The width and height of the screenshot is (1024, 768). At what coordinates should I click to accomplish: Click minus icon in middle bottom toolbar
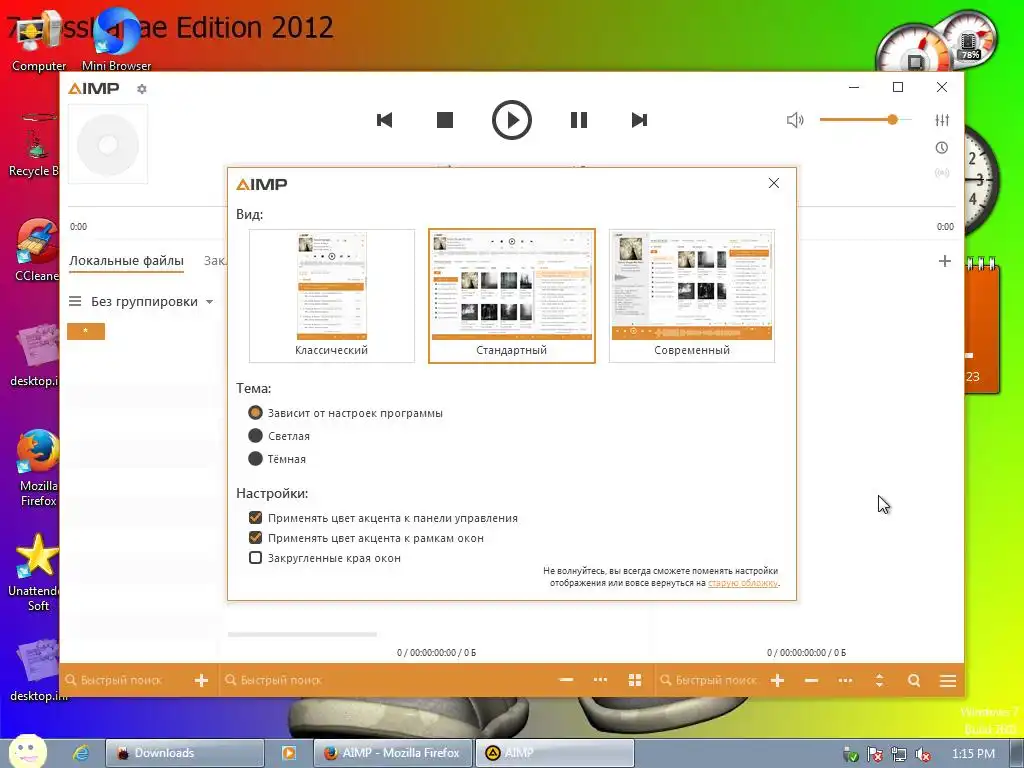point(566,680)
